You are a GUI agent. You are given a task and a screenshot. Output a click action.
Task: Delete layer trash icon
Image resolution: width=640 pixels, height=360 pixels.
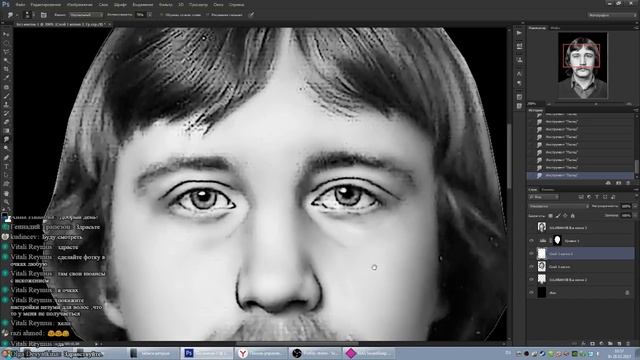628,344
